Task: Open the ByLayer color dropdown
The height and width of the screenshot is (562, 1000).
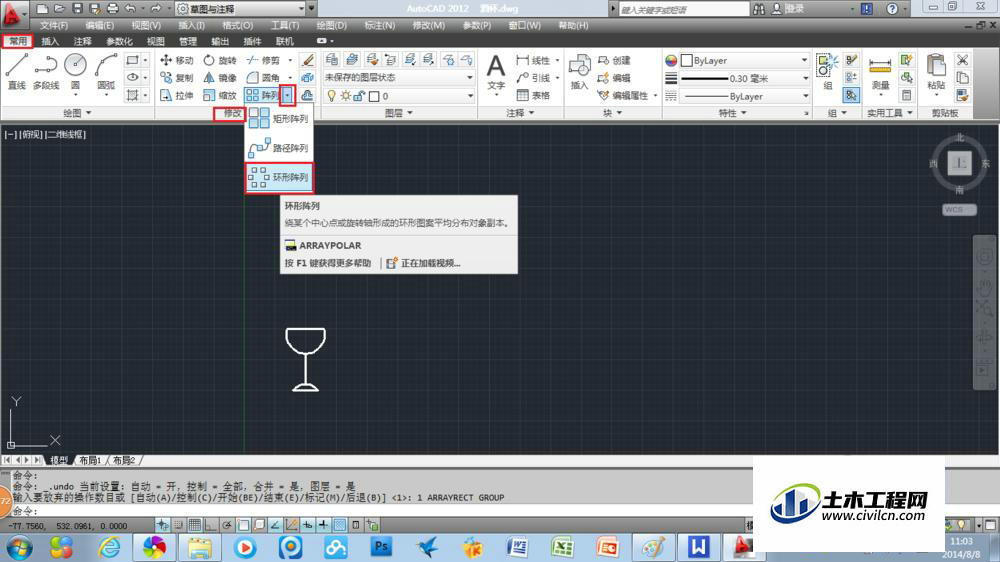Action: (x=745, y=60)
